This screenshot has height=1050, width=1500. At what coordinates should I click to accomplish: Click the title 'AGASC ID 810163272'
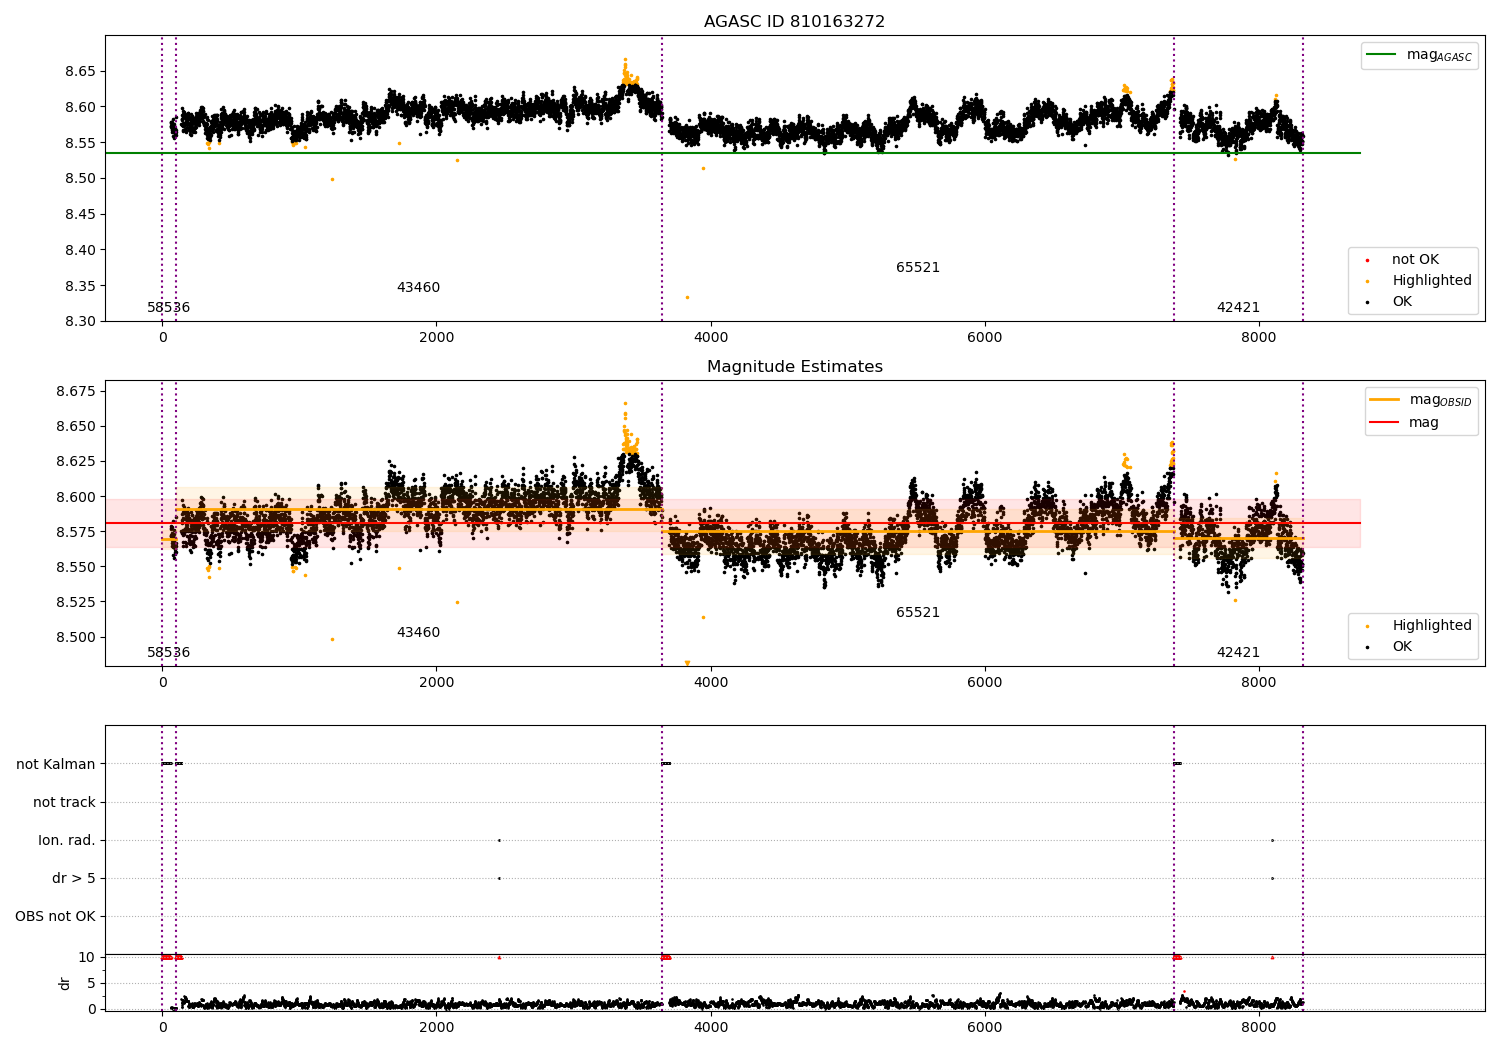coord(794,22)
